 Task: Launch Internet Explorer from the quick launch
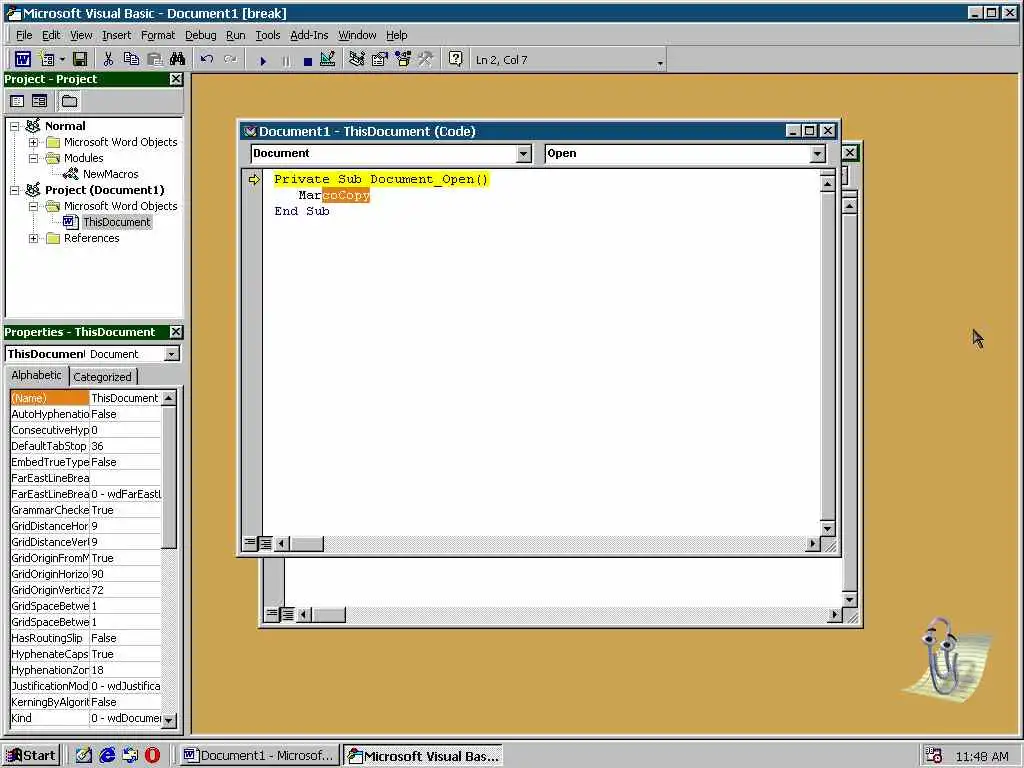pos(106,756)
